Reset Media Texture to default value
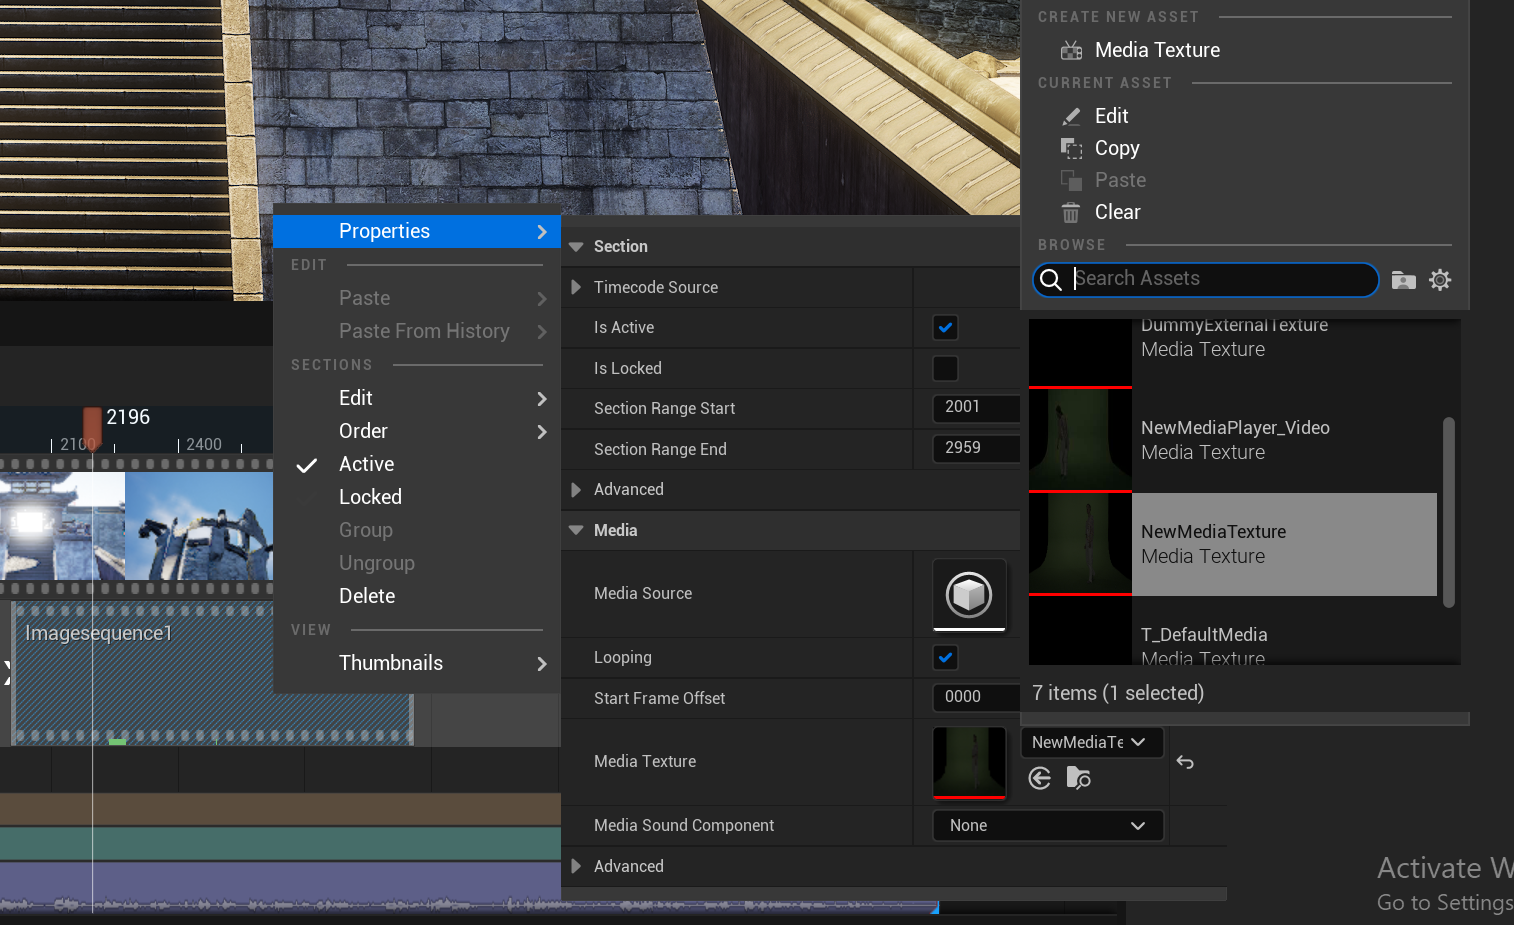 pos(1185,762)
